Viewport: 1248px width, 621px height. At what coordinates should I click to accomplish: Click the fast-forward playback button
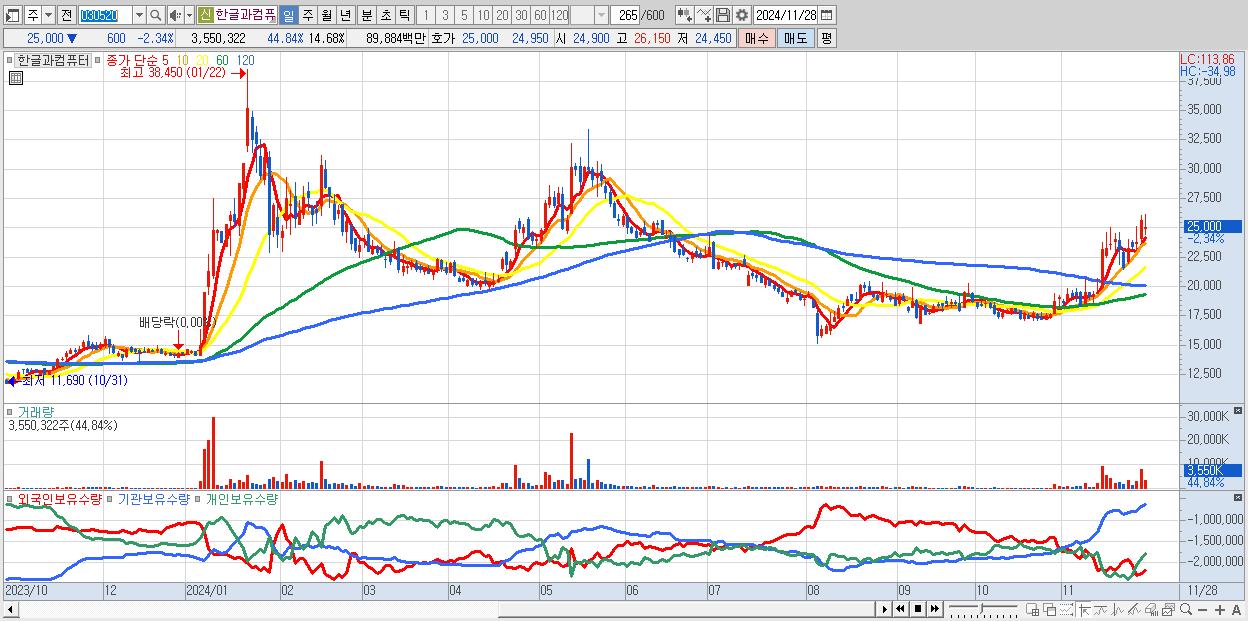pos(934,609)
